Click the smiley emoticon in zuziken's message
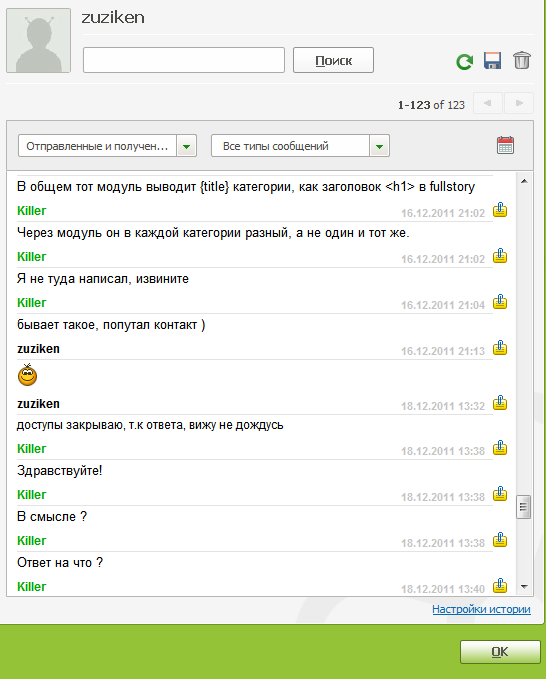The height and width of the screenshot is (679, 546). point(27,375)
